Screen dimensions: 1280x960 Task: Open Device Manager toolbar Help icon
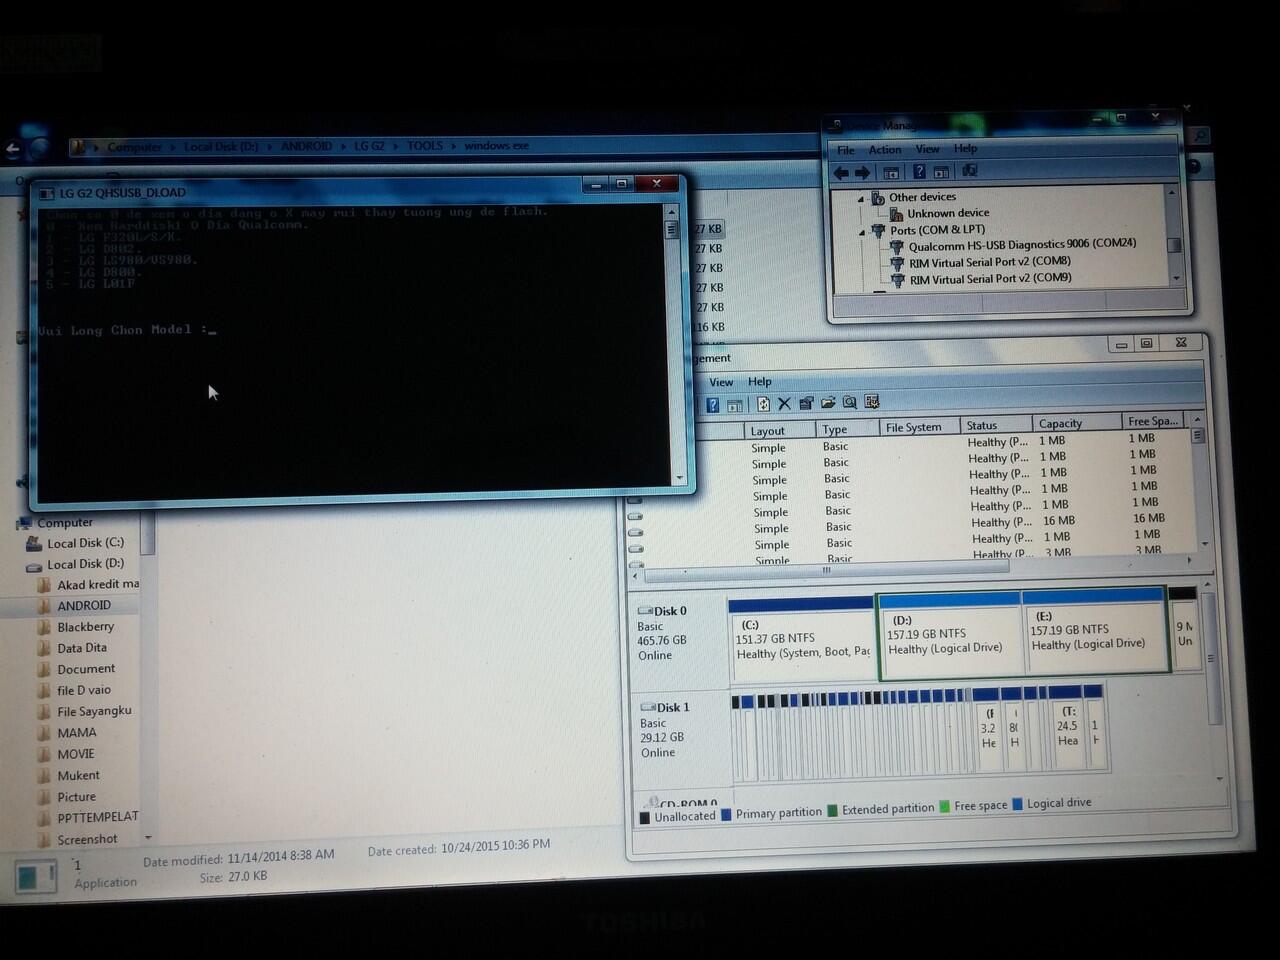919,171
